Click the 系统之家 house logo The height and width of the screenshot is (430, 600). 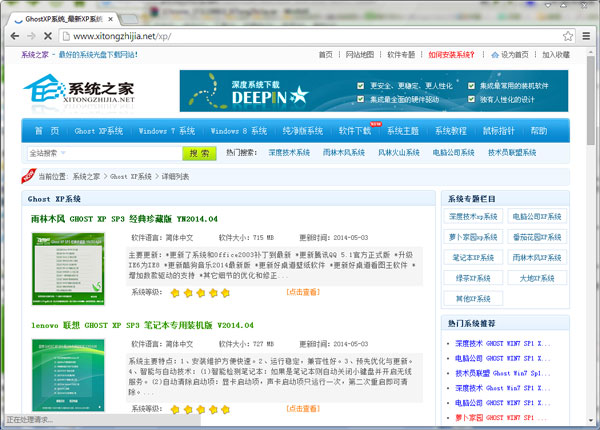coord(79,90)
